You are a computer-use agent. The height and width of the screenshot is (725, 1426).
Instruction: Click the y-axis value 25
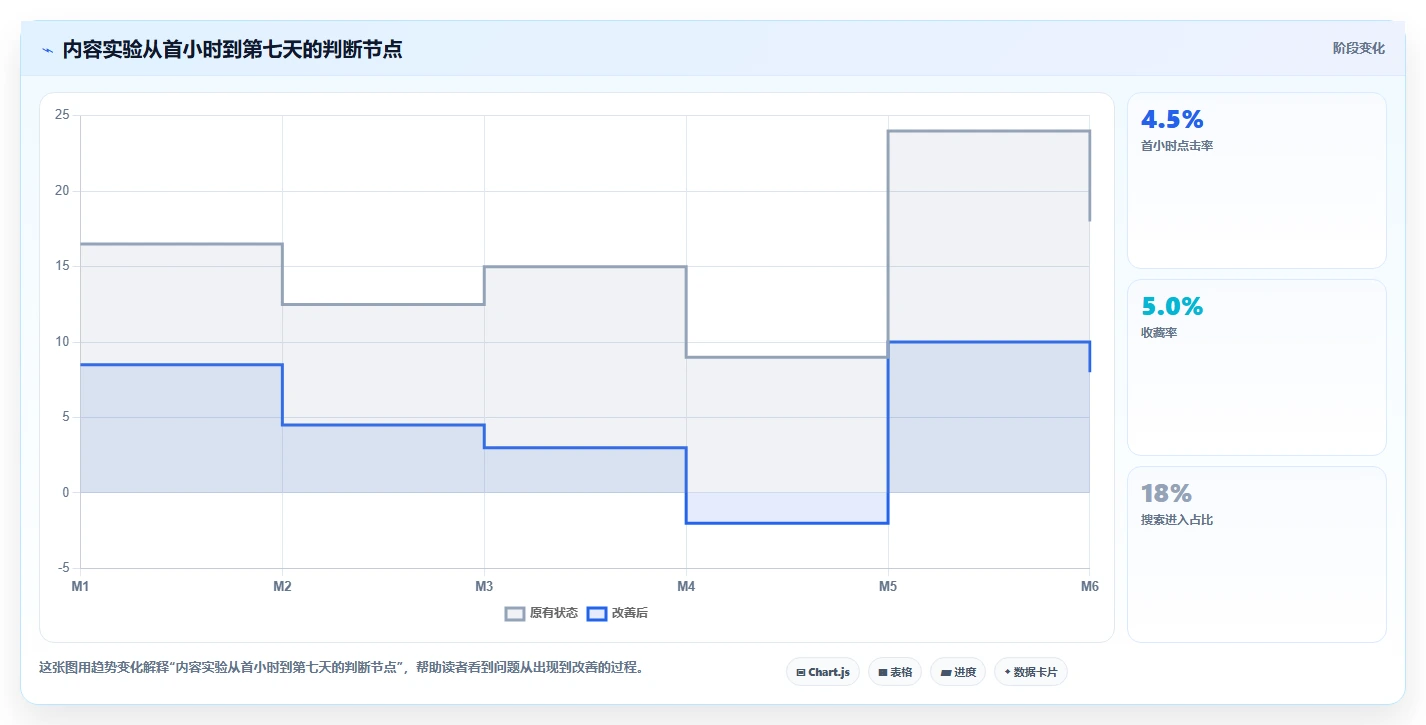62,115
